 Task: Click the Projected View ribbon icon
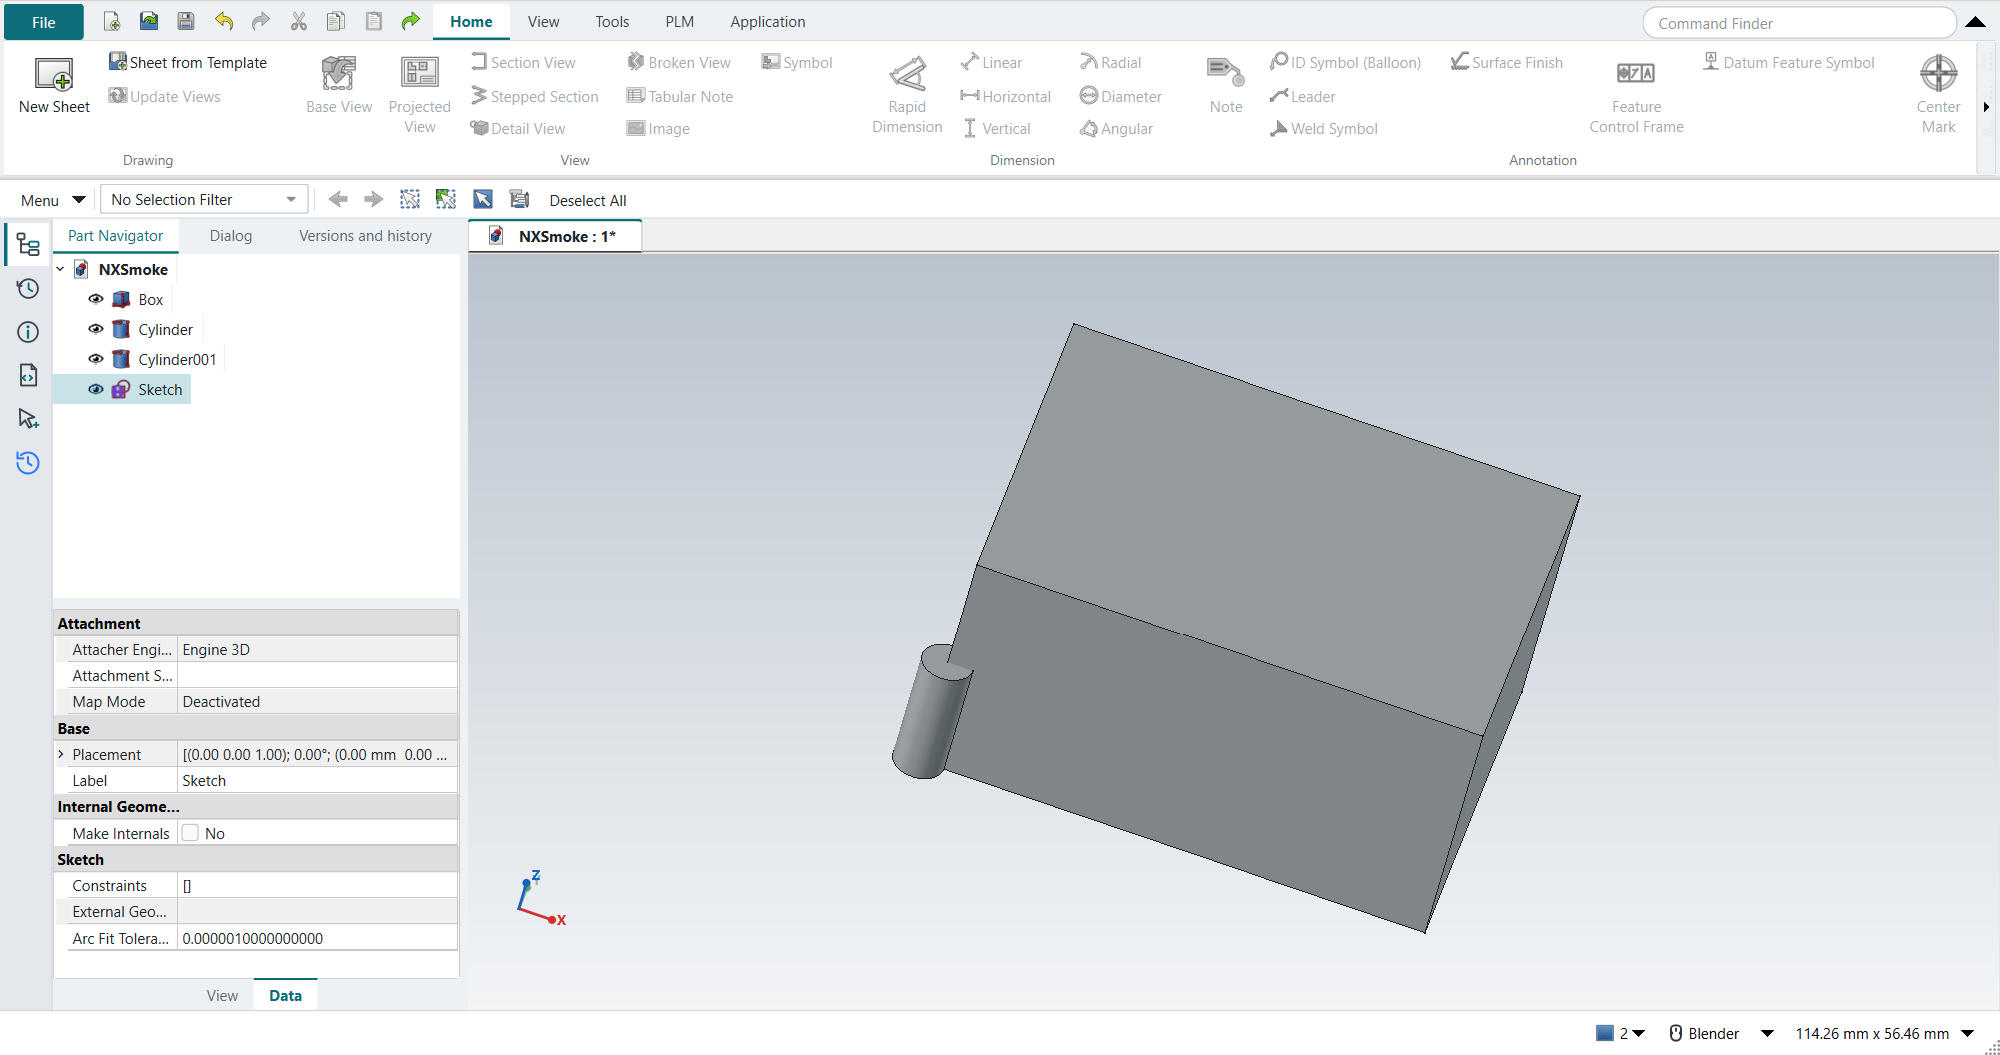pyautogui.click(x=420, y=96)
